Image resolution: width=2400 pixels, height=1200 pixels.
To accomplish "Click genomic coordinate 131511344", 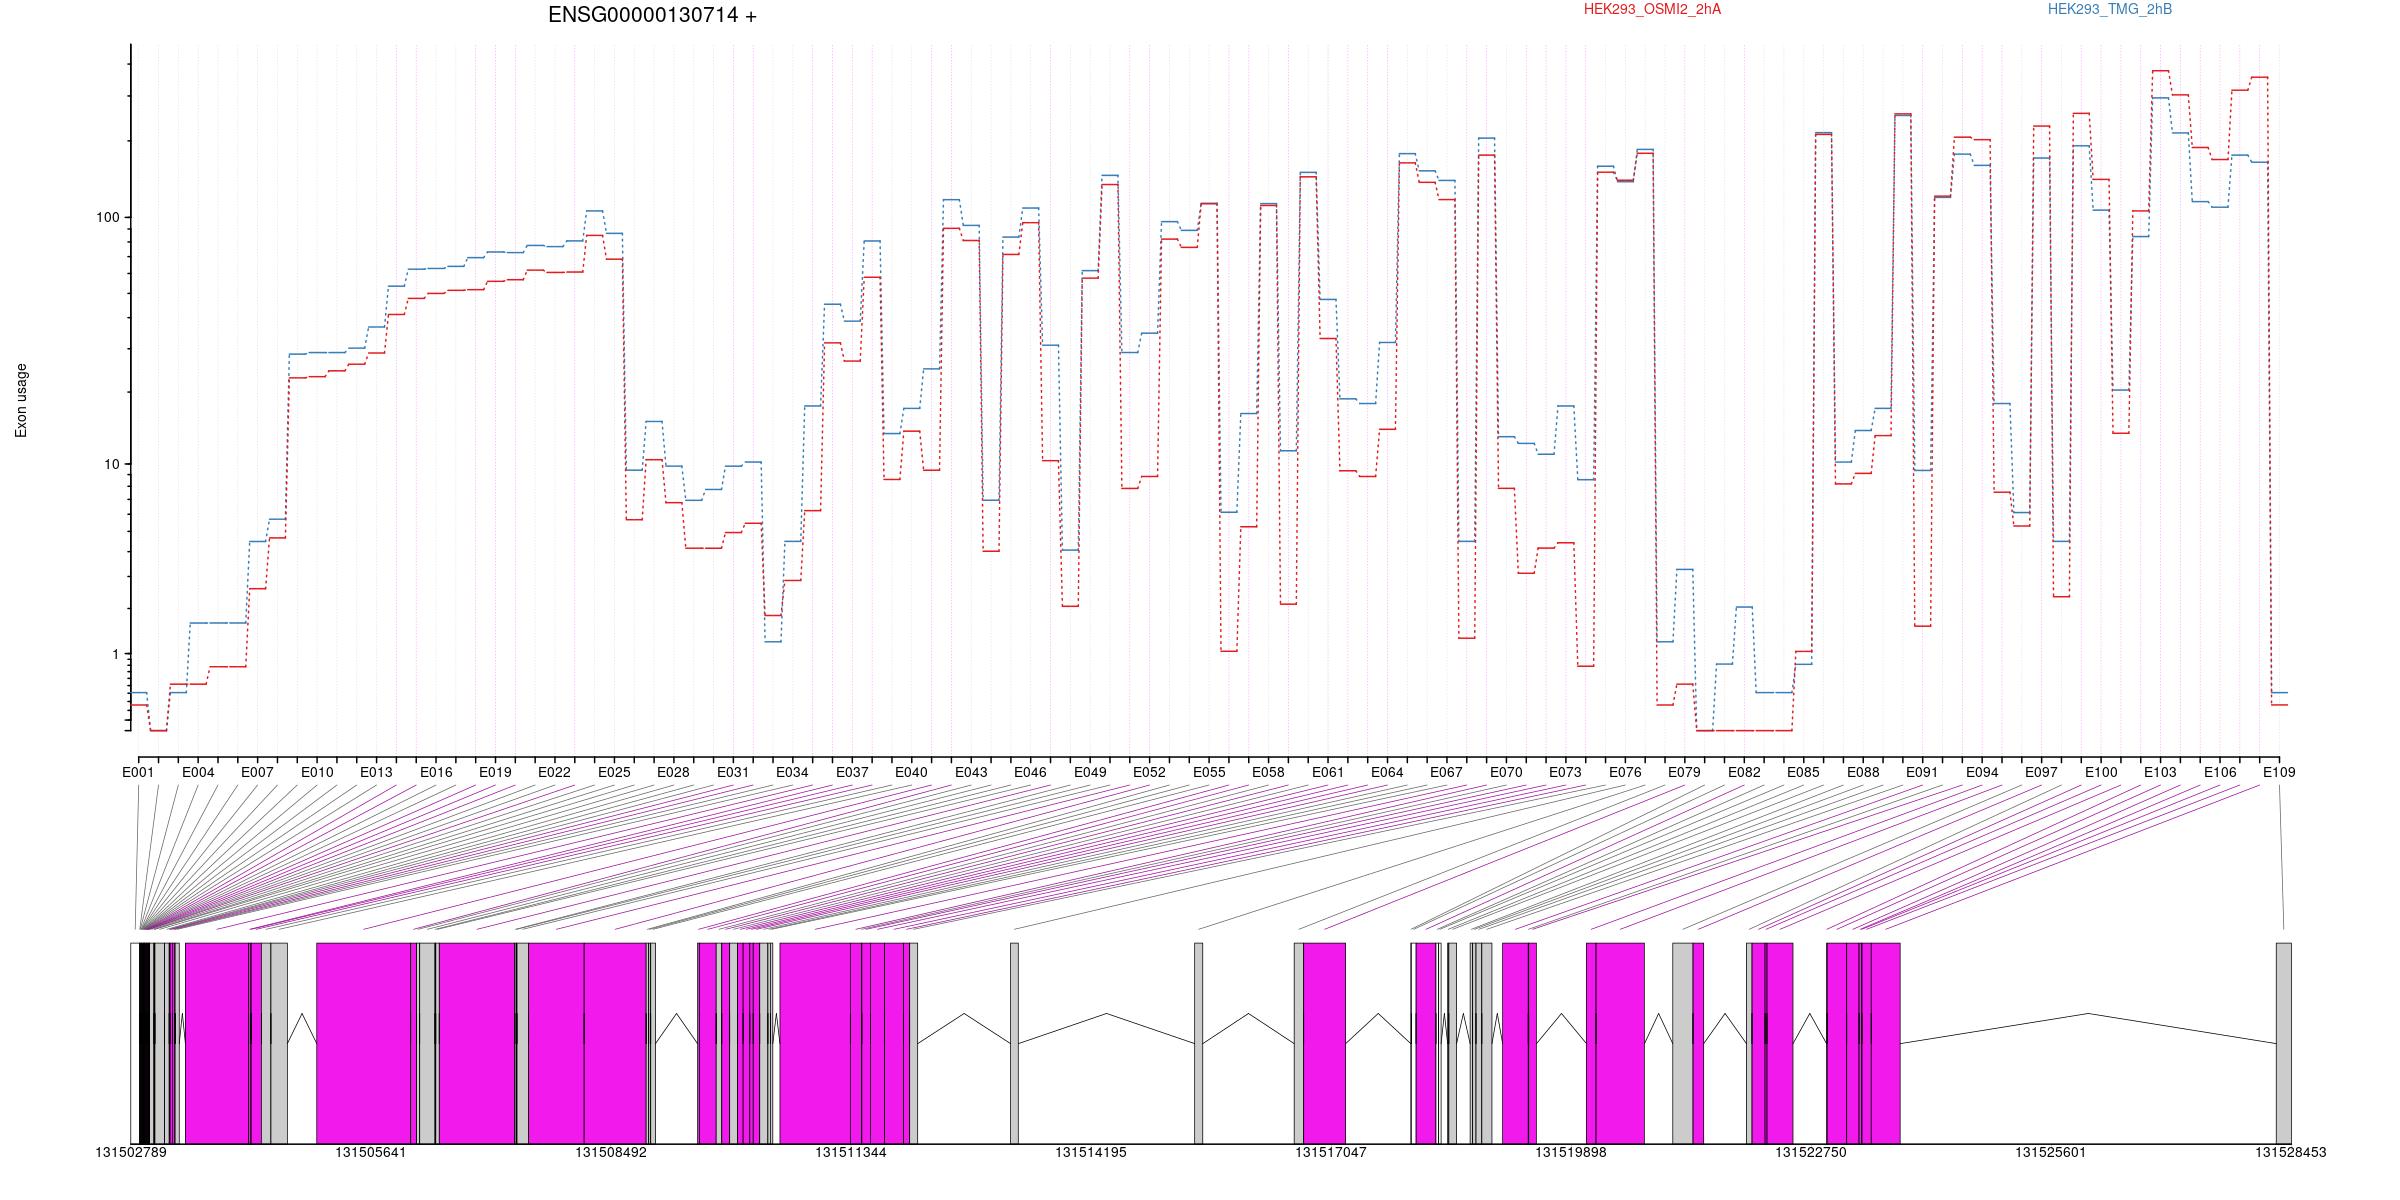I will click(851, 1152).
